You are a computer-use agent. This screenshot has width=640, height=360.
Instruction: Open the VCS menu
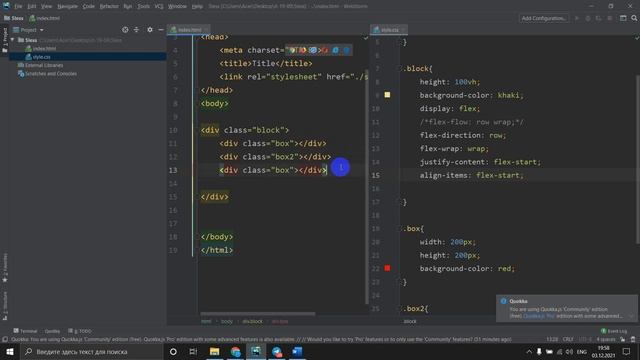(159, 6)
